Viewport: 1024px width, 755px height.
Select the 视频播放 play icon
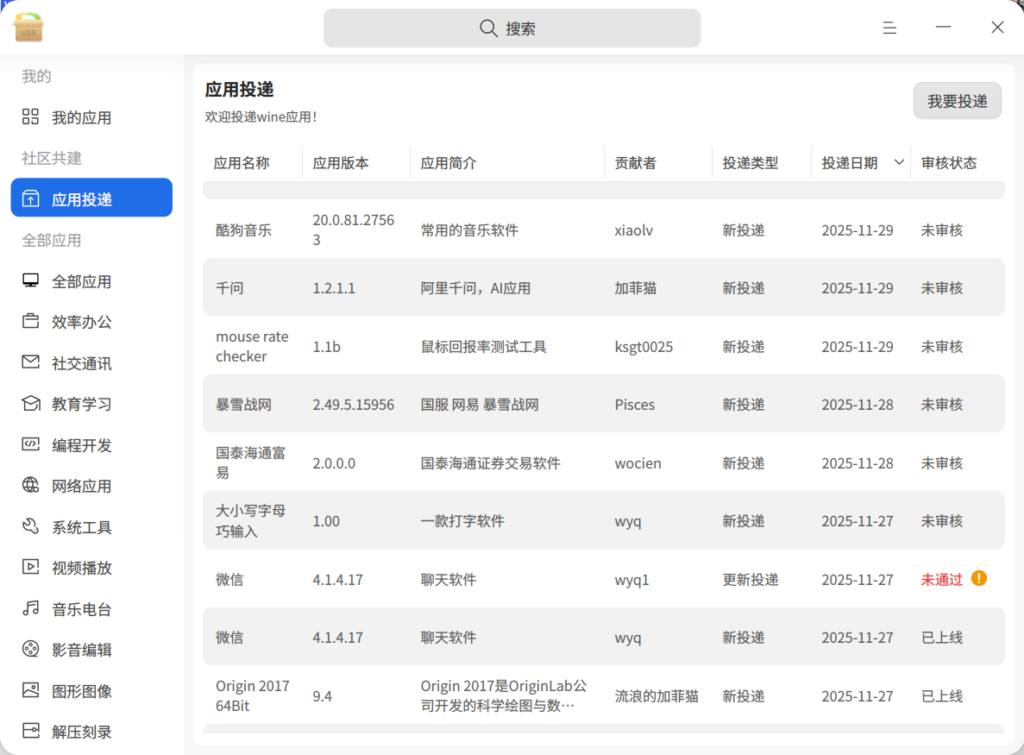click(31, 568)
